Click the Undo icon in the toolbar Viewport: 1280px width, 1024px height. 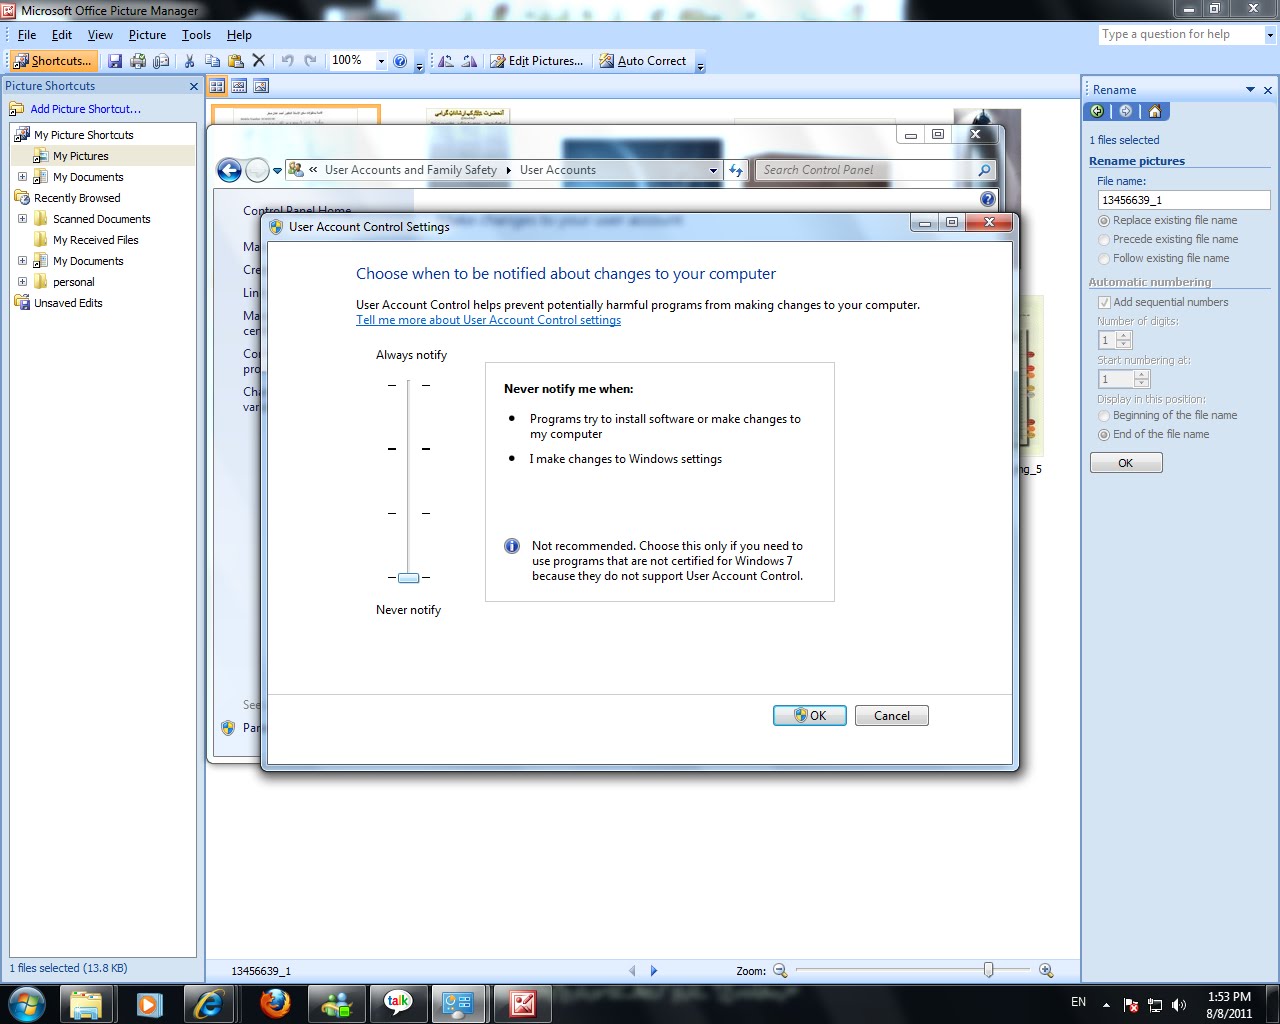tap(288, 60)
